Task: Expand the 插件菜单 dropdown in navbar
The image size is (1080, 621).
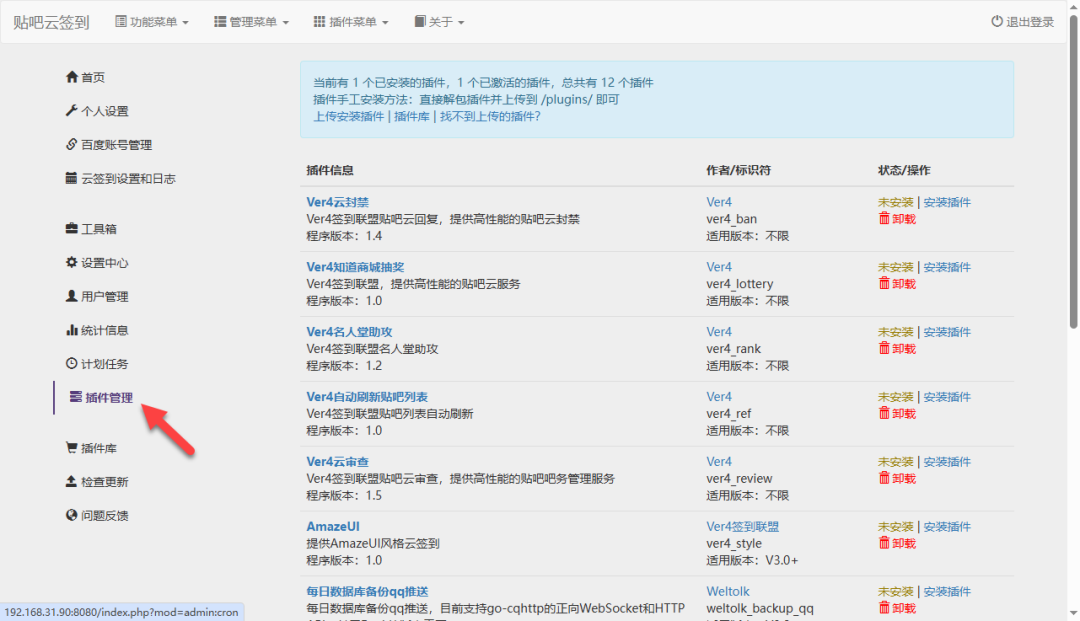Action: 351,22
